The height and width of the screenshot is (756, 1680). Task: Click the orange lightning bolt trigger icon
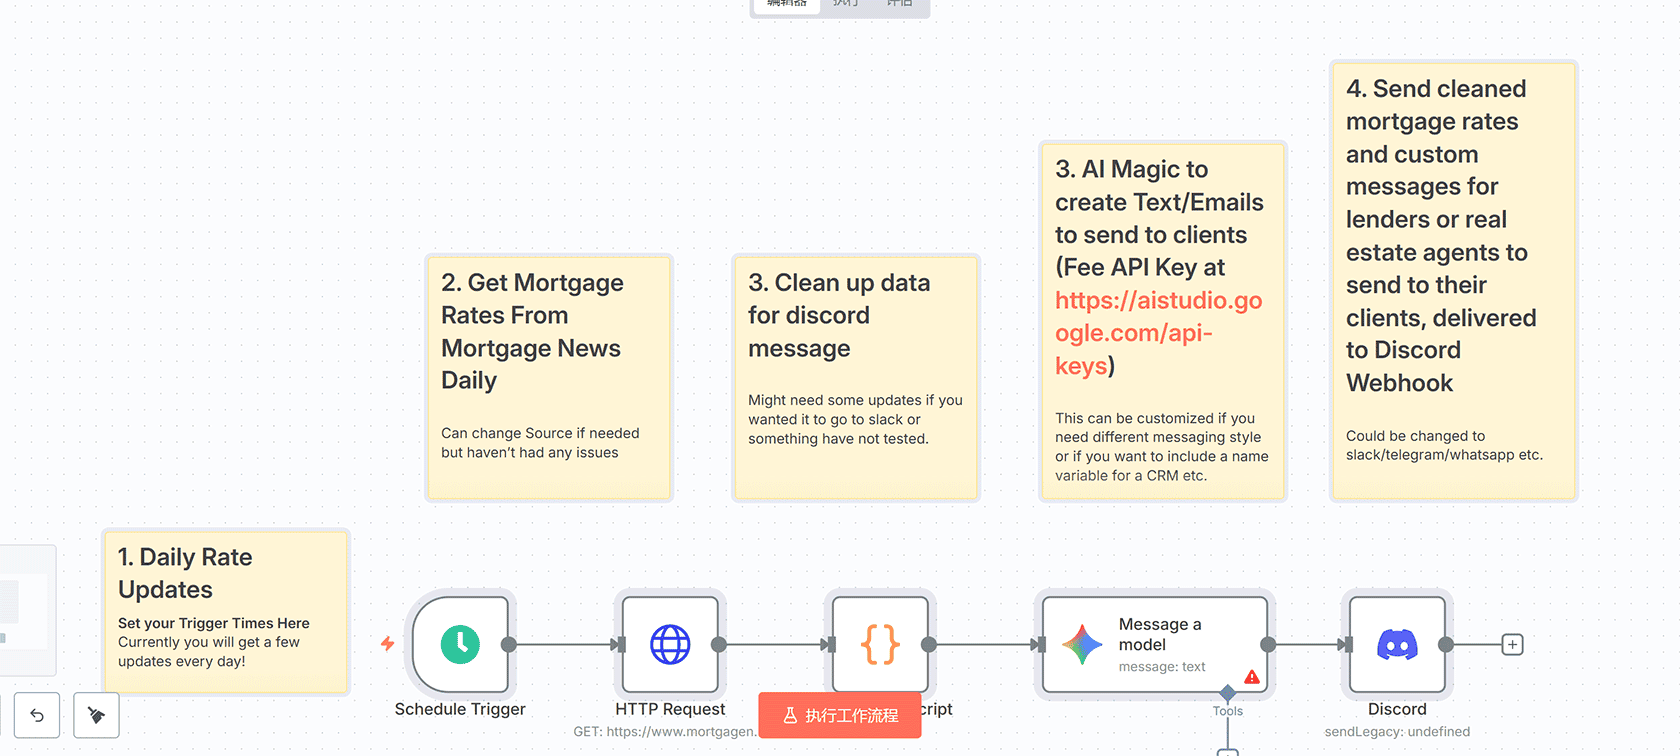pos(388,644)
